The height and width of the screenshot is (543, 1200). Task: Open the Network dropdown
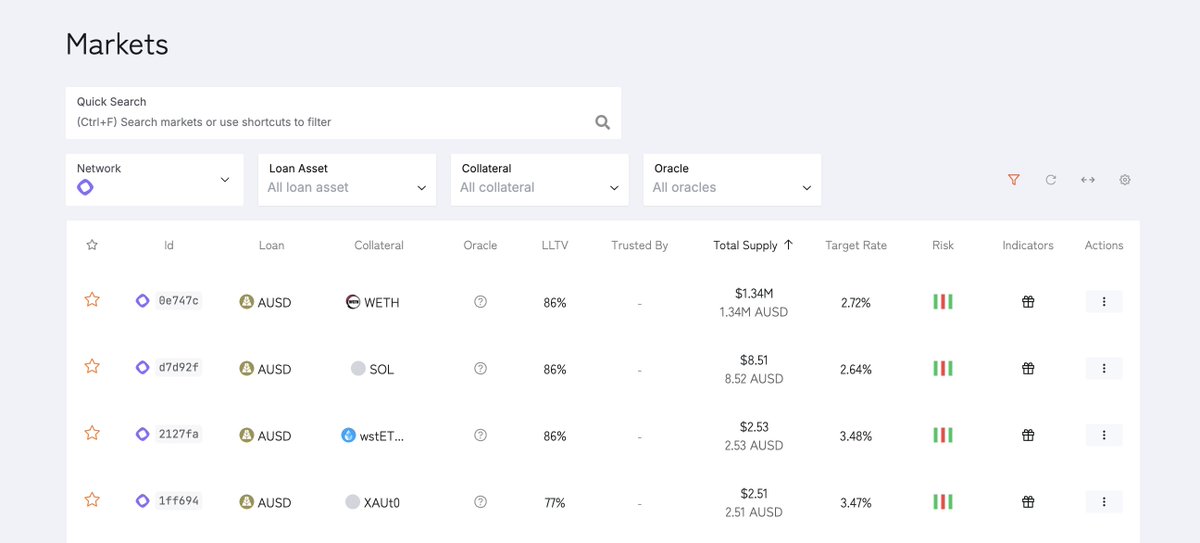[x=154, y=180]
